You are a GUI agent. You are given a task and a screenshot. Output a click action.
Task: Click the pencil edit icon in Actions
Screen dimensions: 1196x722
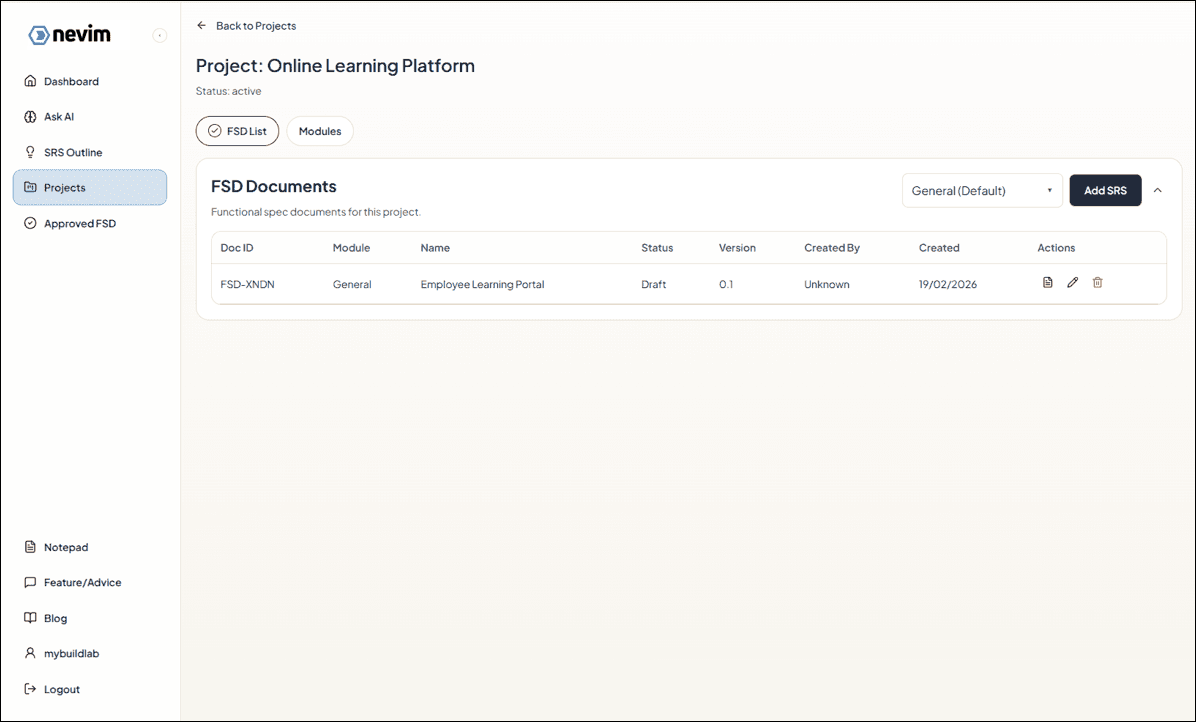(x=1072, y=283)
